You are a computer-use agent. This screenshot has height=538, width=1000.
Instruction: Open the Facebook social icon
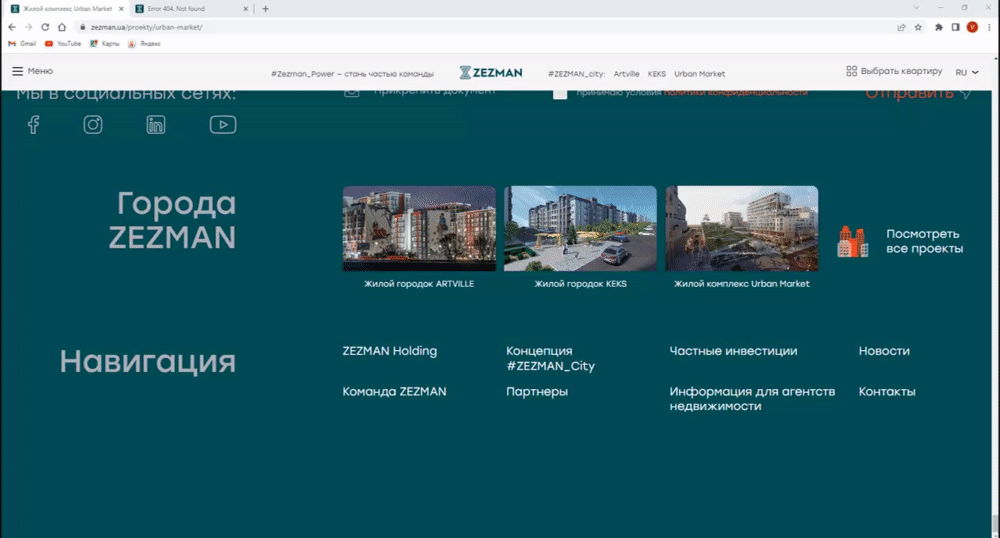[x=34, y=124]
